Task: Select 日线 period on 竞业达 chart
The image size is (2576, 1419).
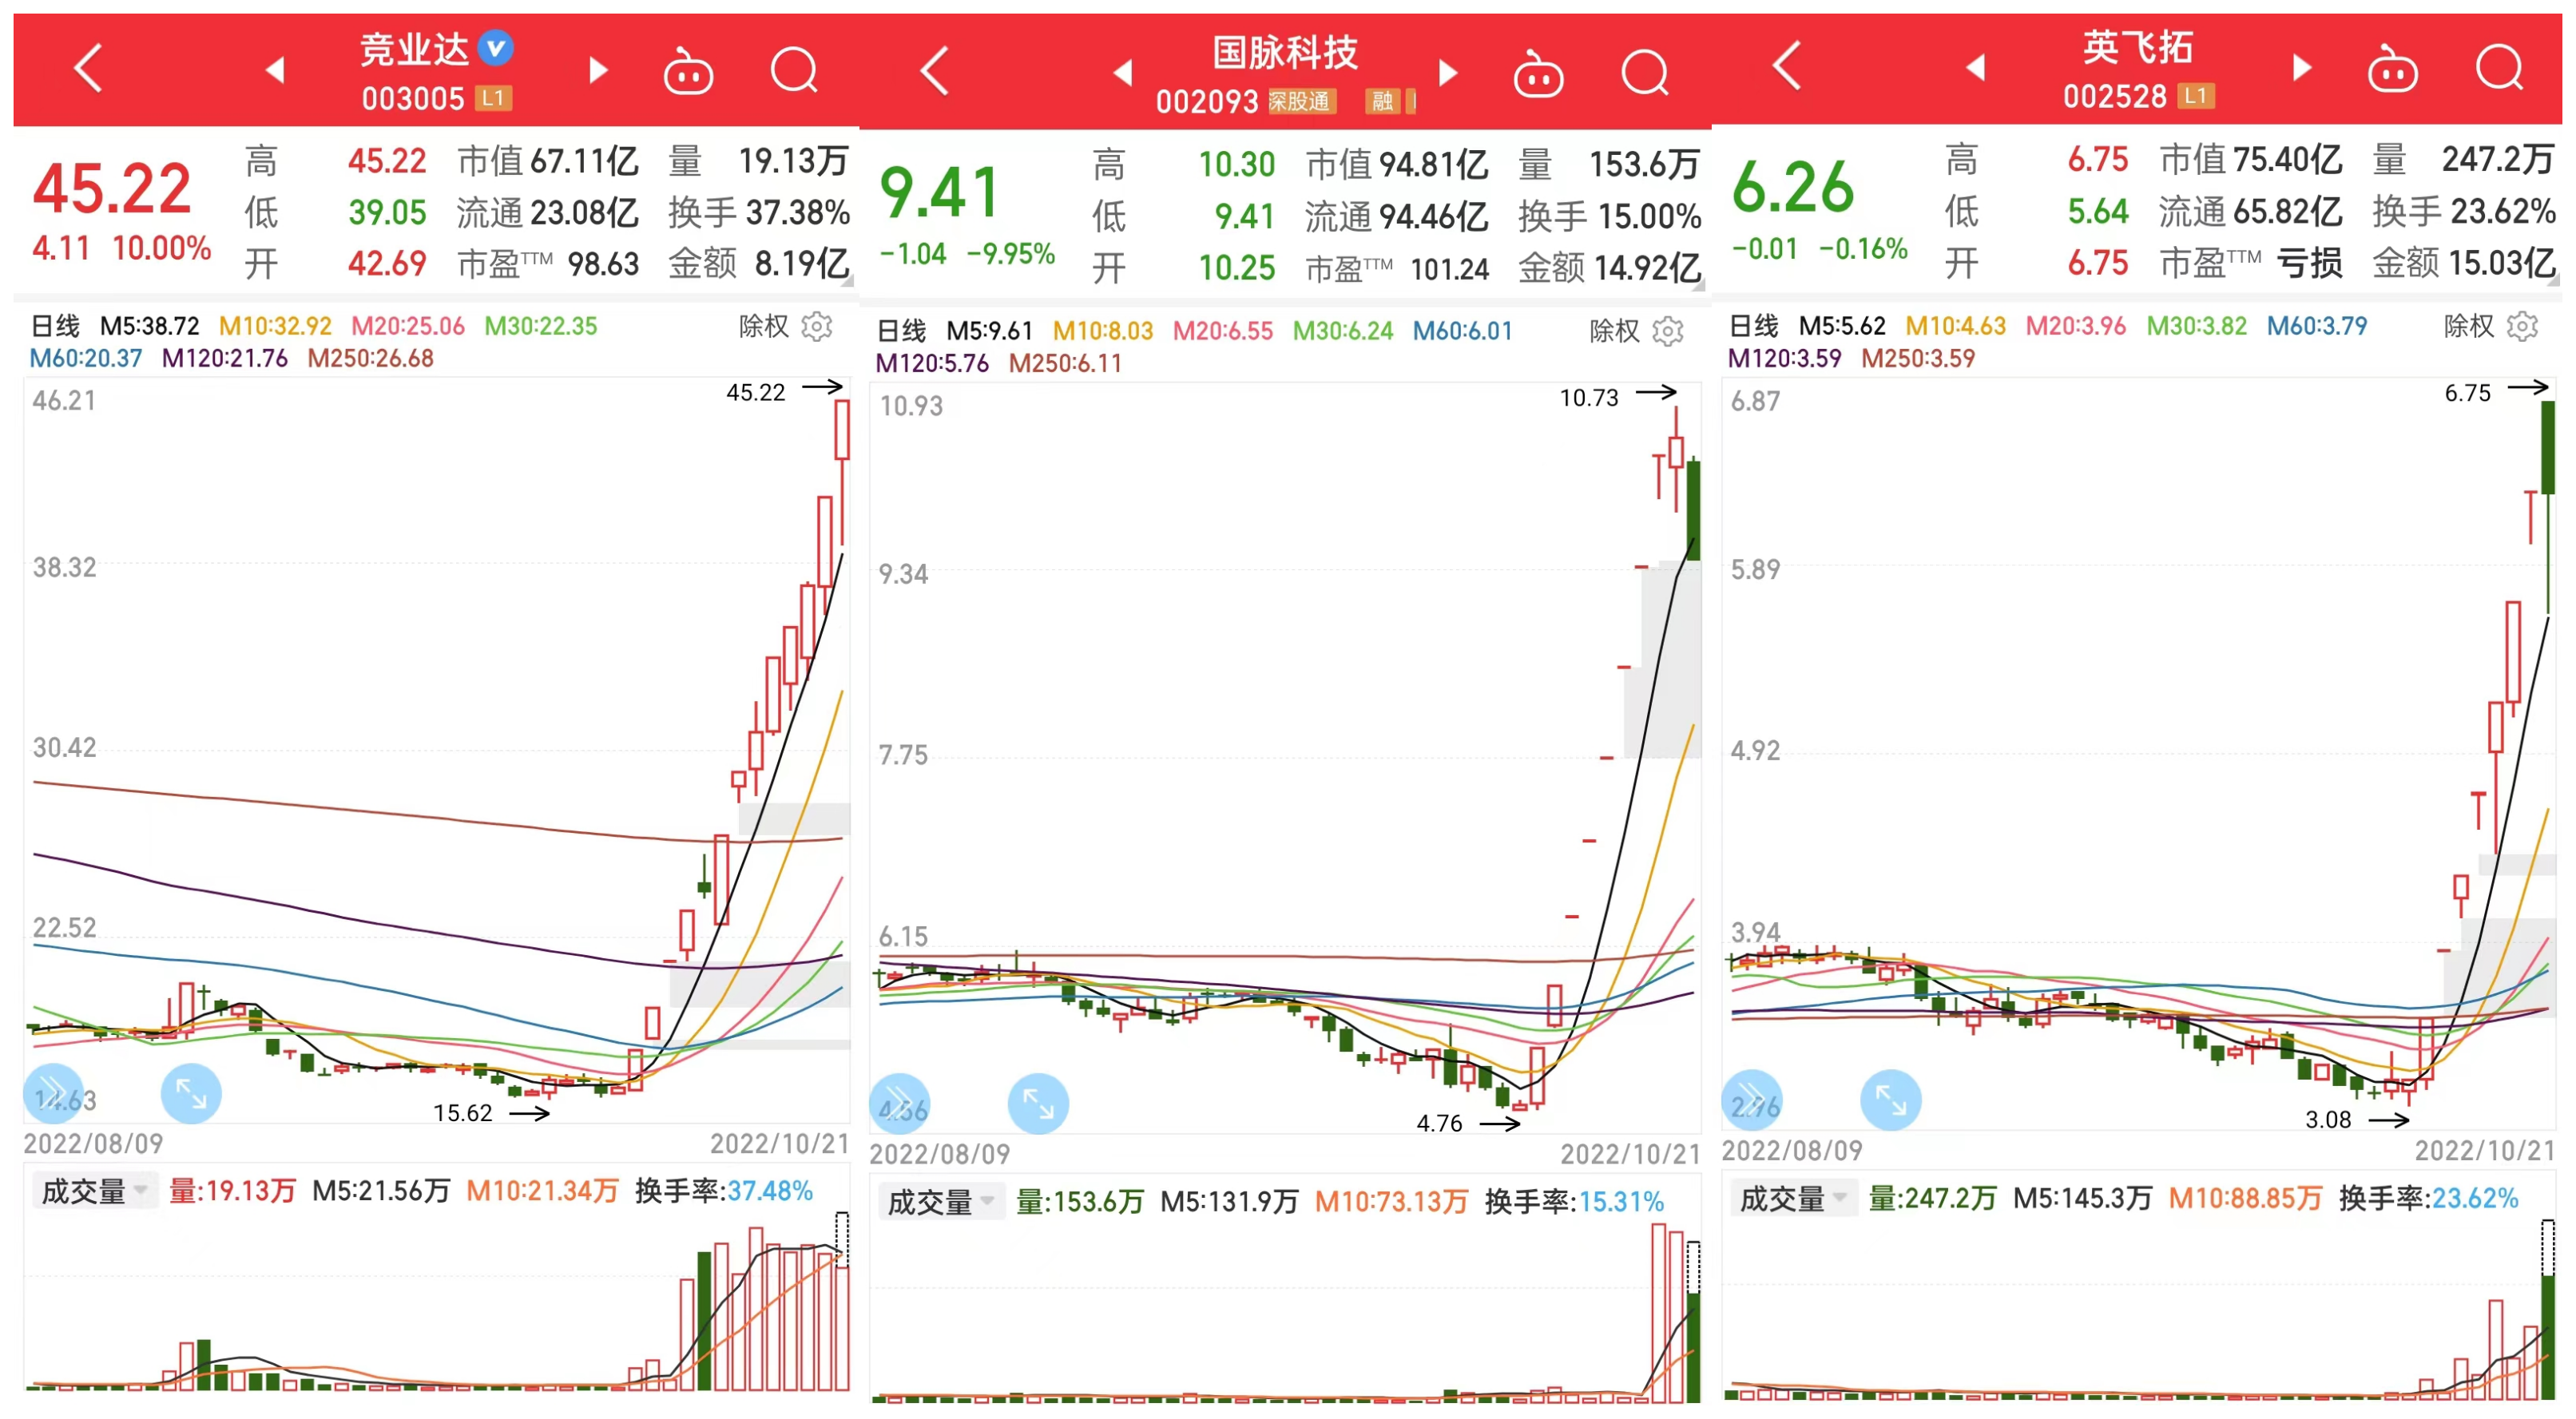Action: coord(56,326)
